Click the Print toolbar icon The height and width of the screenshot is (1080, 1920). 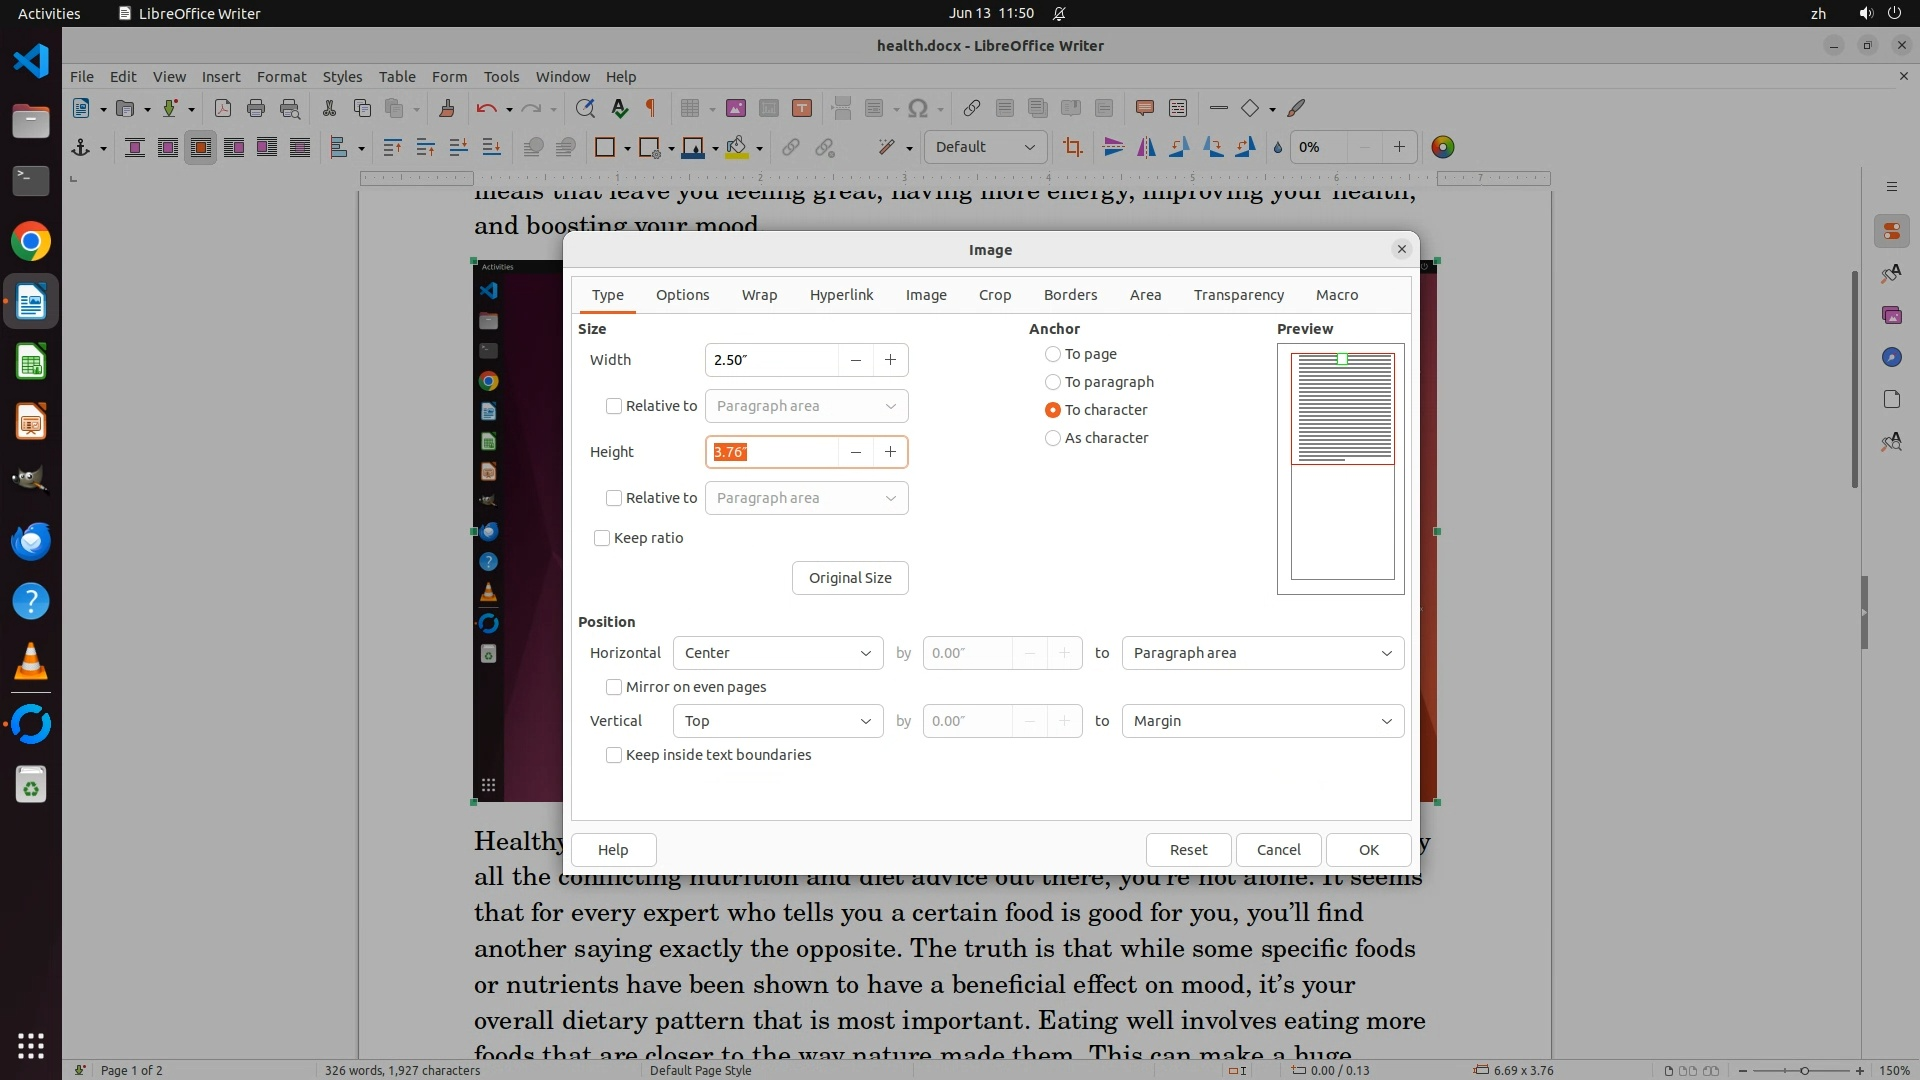(256, 108)
